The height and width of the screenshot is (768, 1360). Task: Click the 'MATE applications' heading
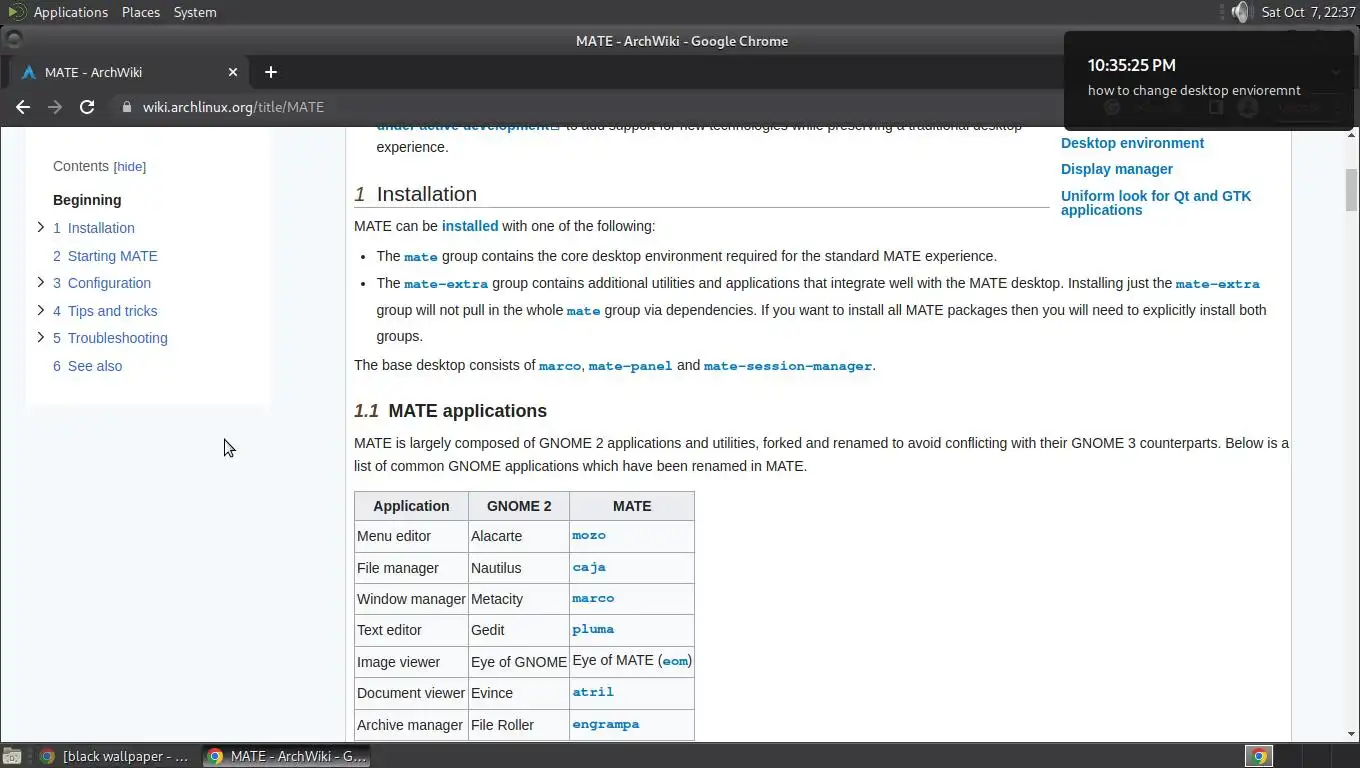pyautogui.click(x=467, y=411)
